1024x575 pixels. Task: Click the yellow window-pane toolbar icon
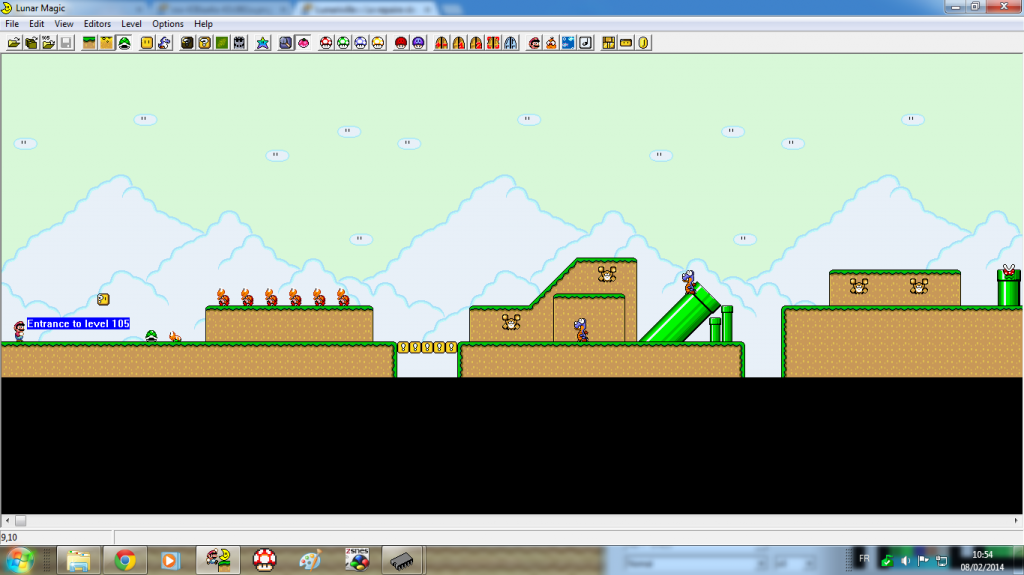click(609, 42)
